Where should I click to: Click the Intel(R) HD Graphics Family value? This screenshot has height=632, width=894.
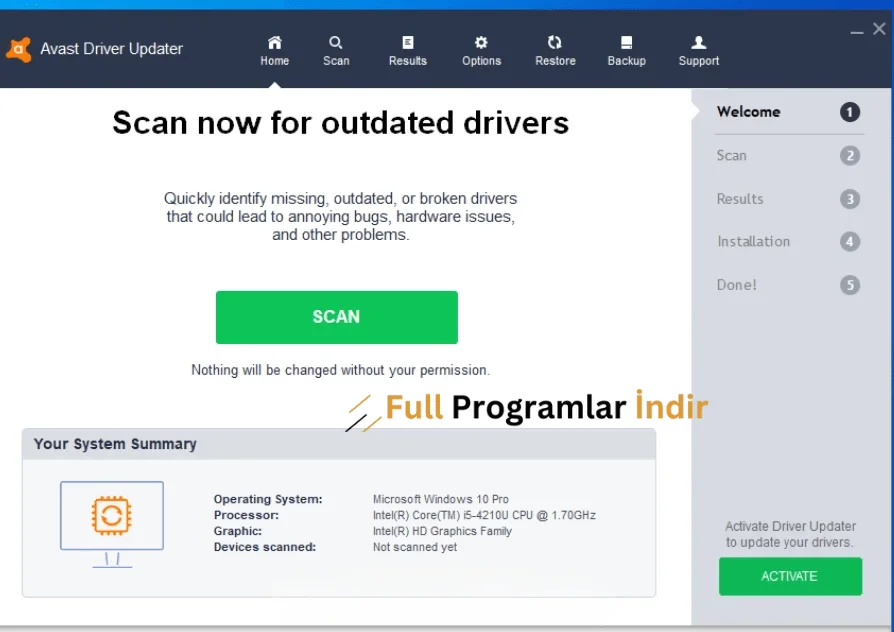point(442,531)
